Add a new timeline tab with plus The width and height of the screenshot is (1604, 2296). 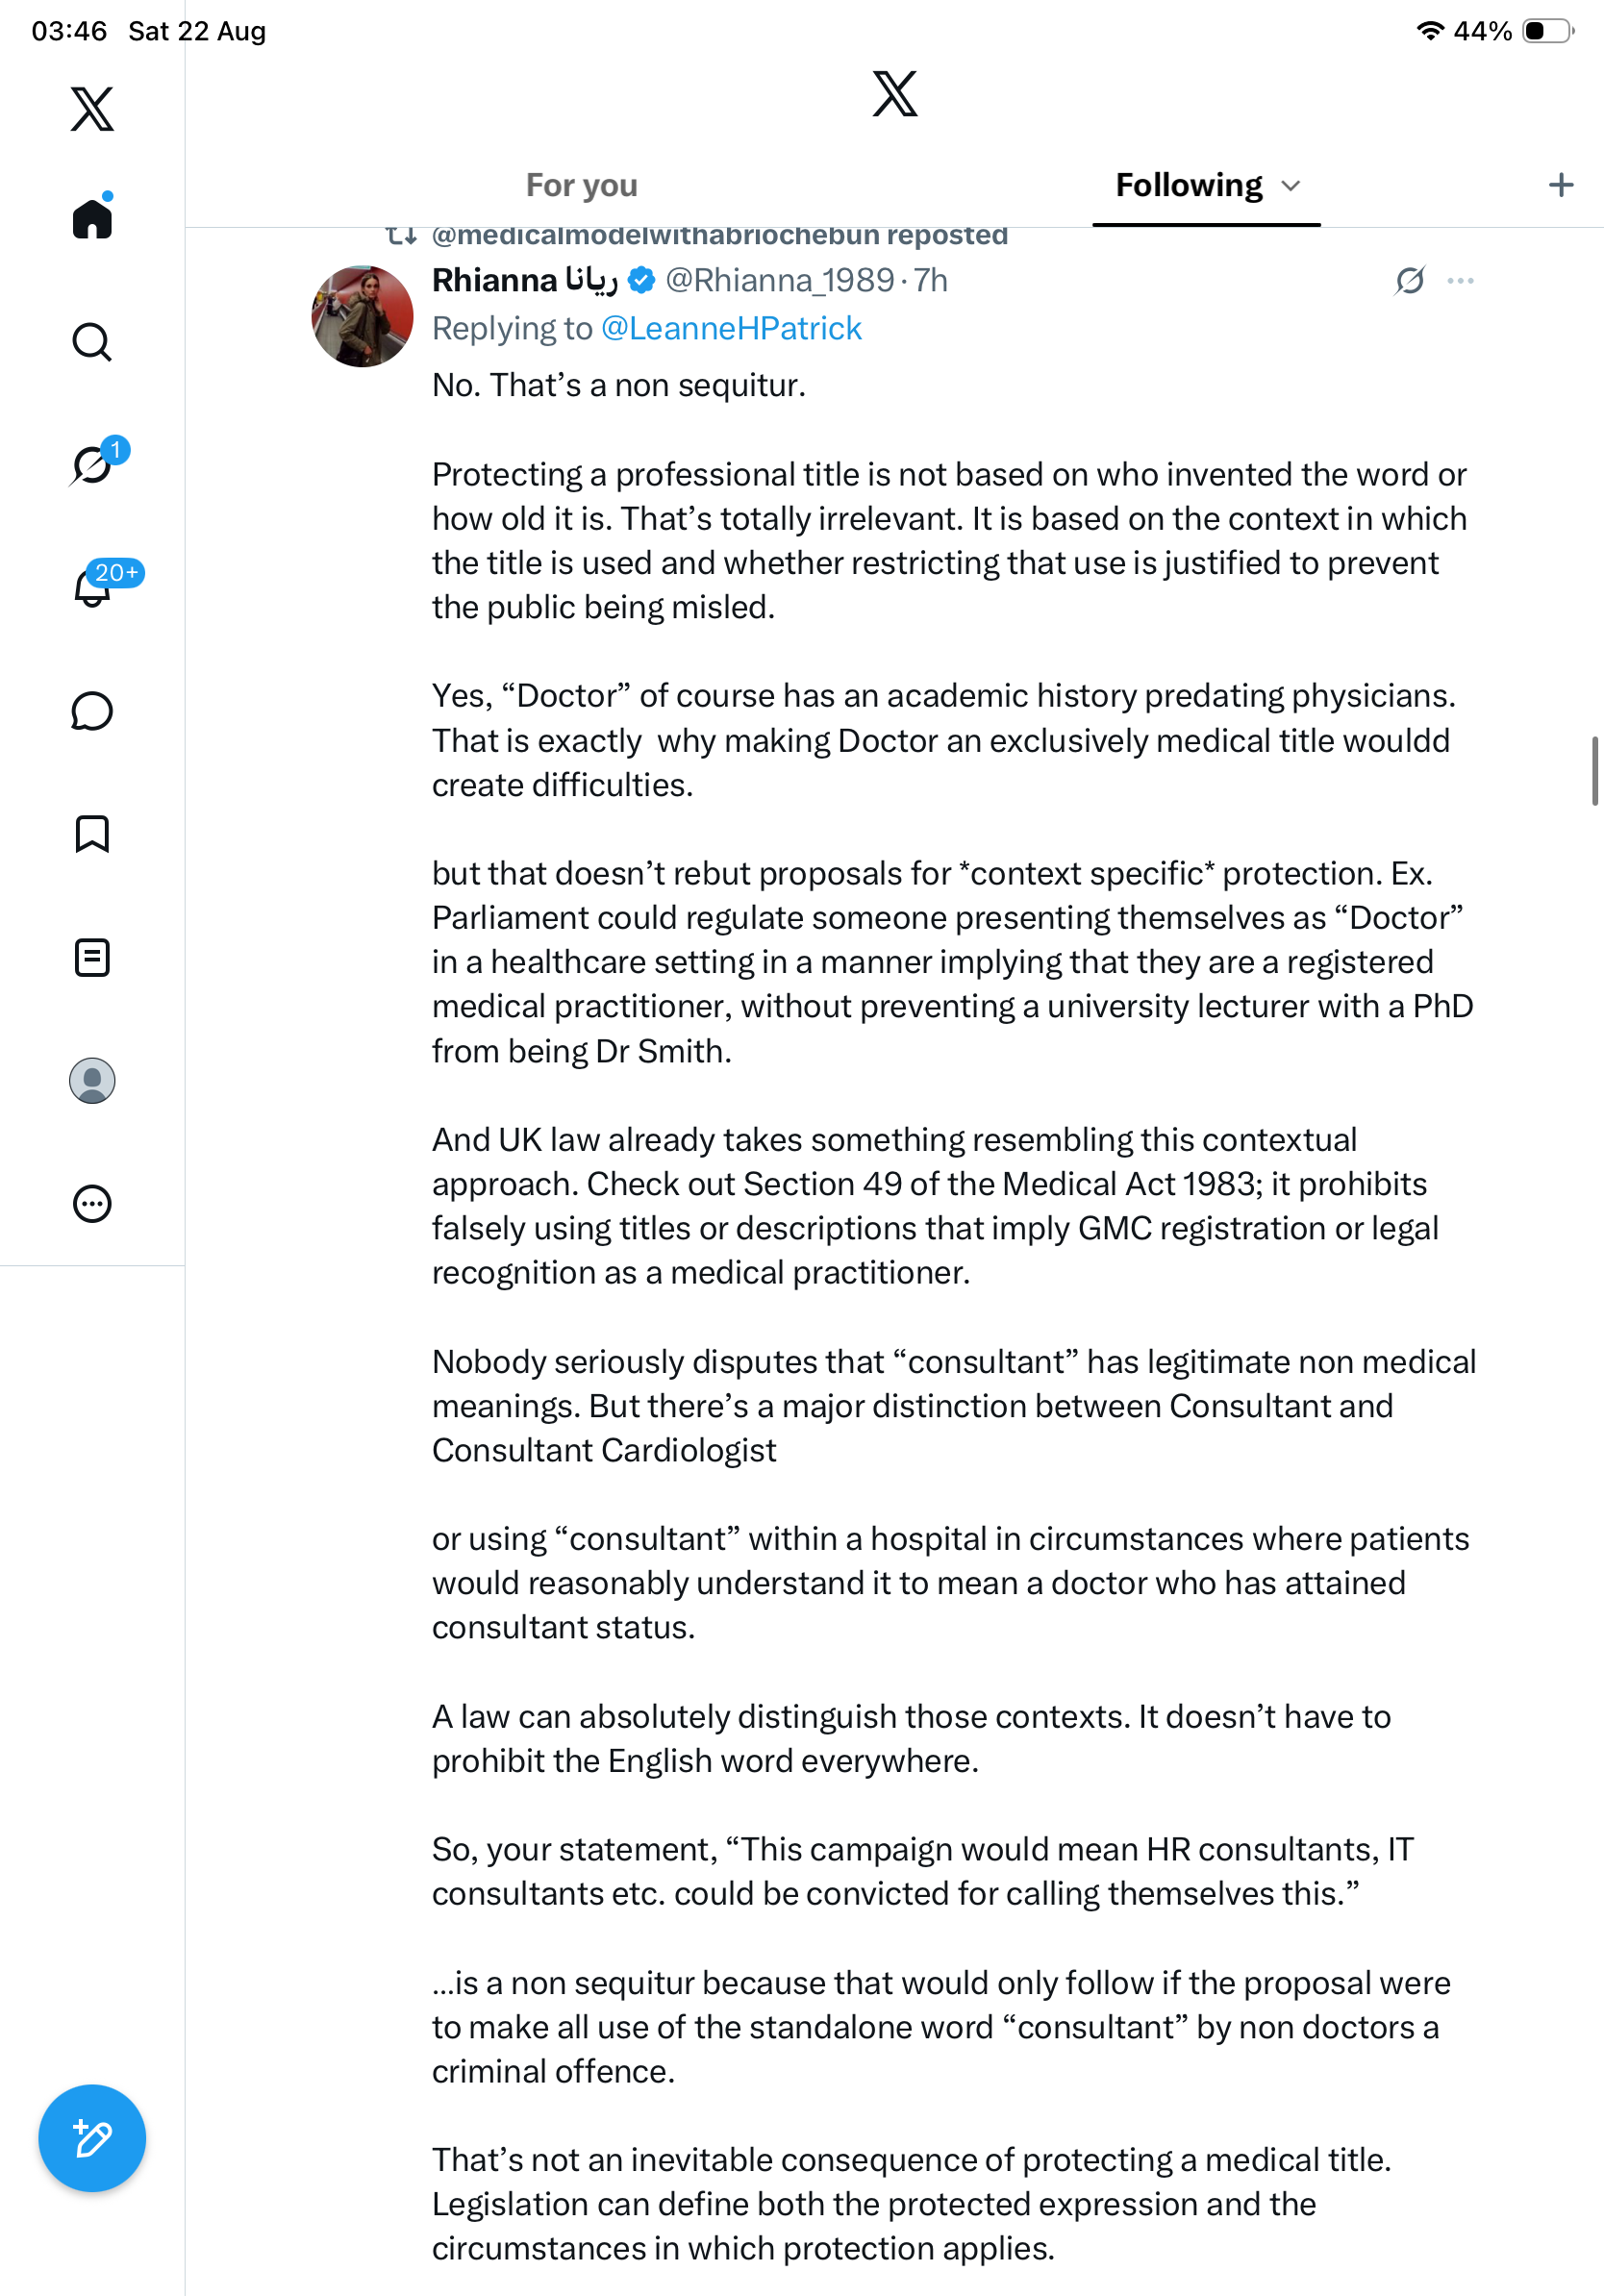pos(1561,185)
